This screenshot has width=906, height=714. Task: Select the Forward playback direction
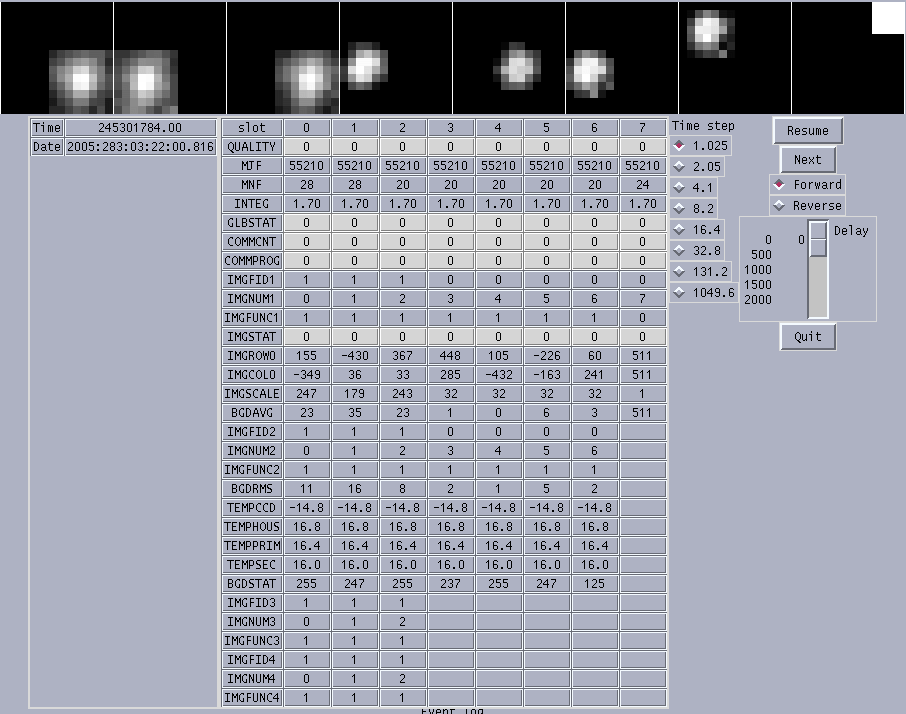[807, 185]
